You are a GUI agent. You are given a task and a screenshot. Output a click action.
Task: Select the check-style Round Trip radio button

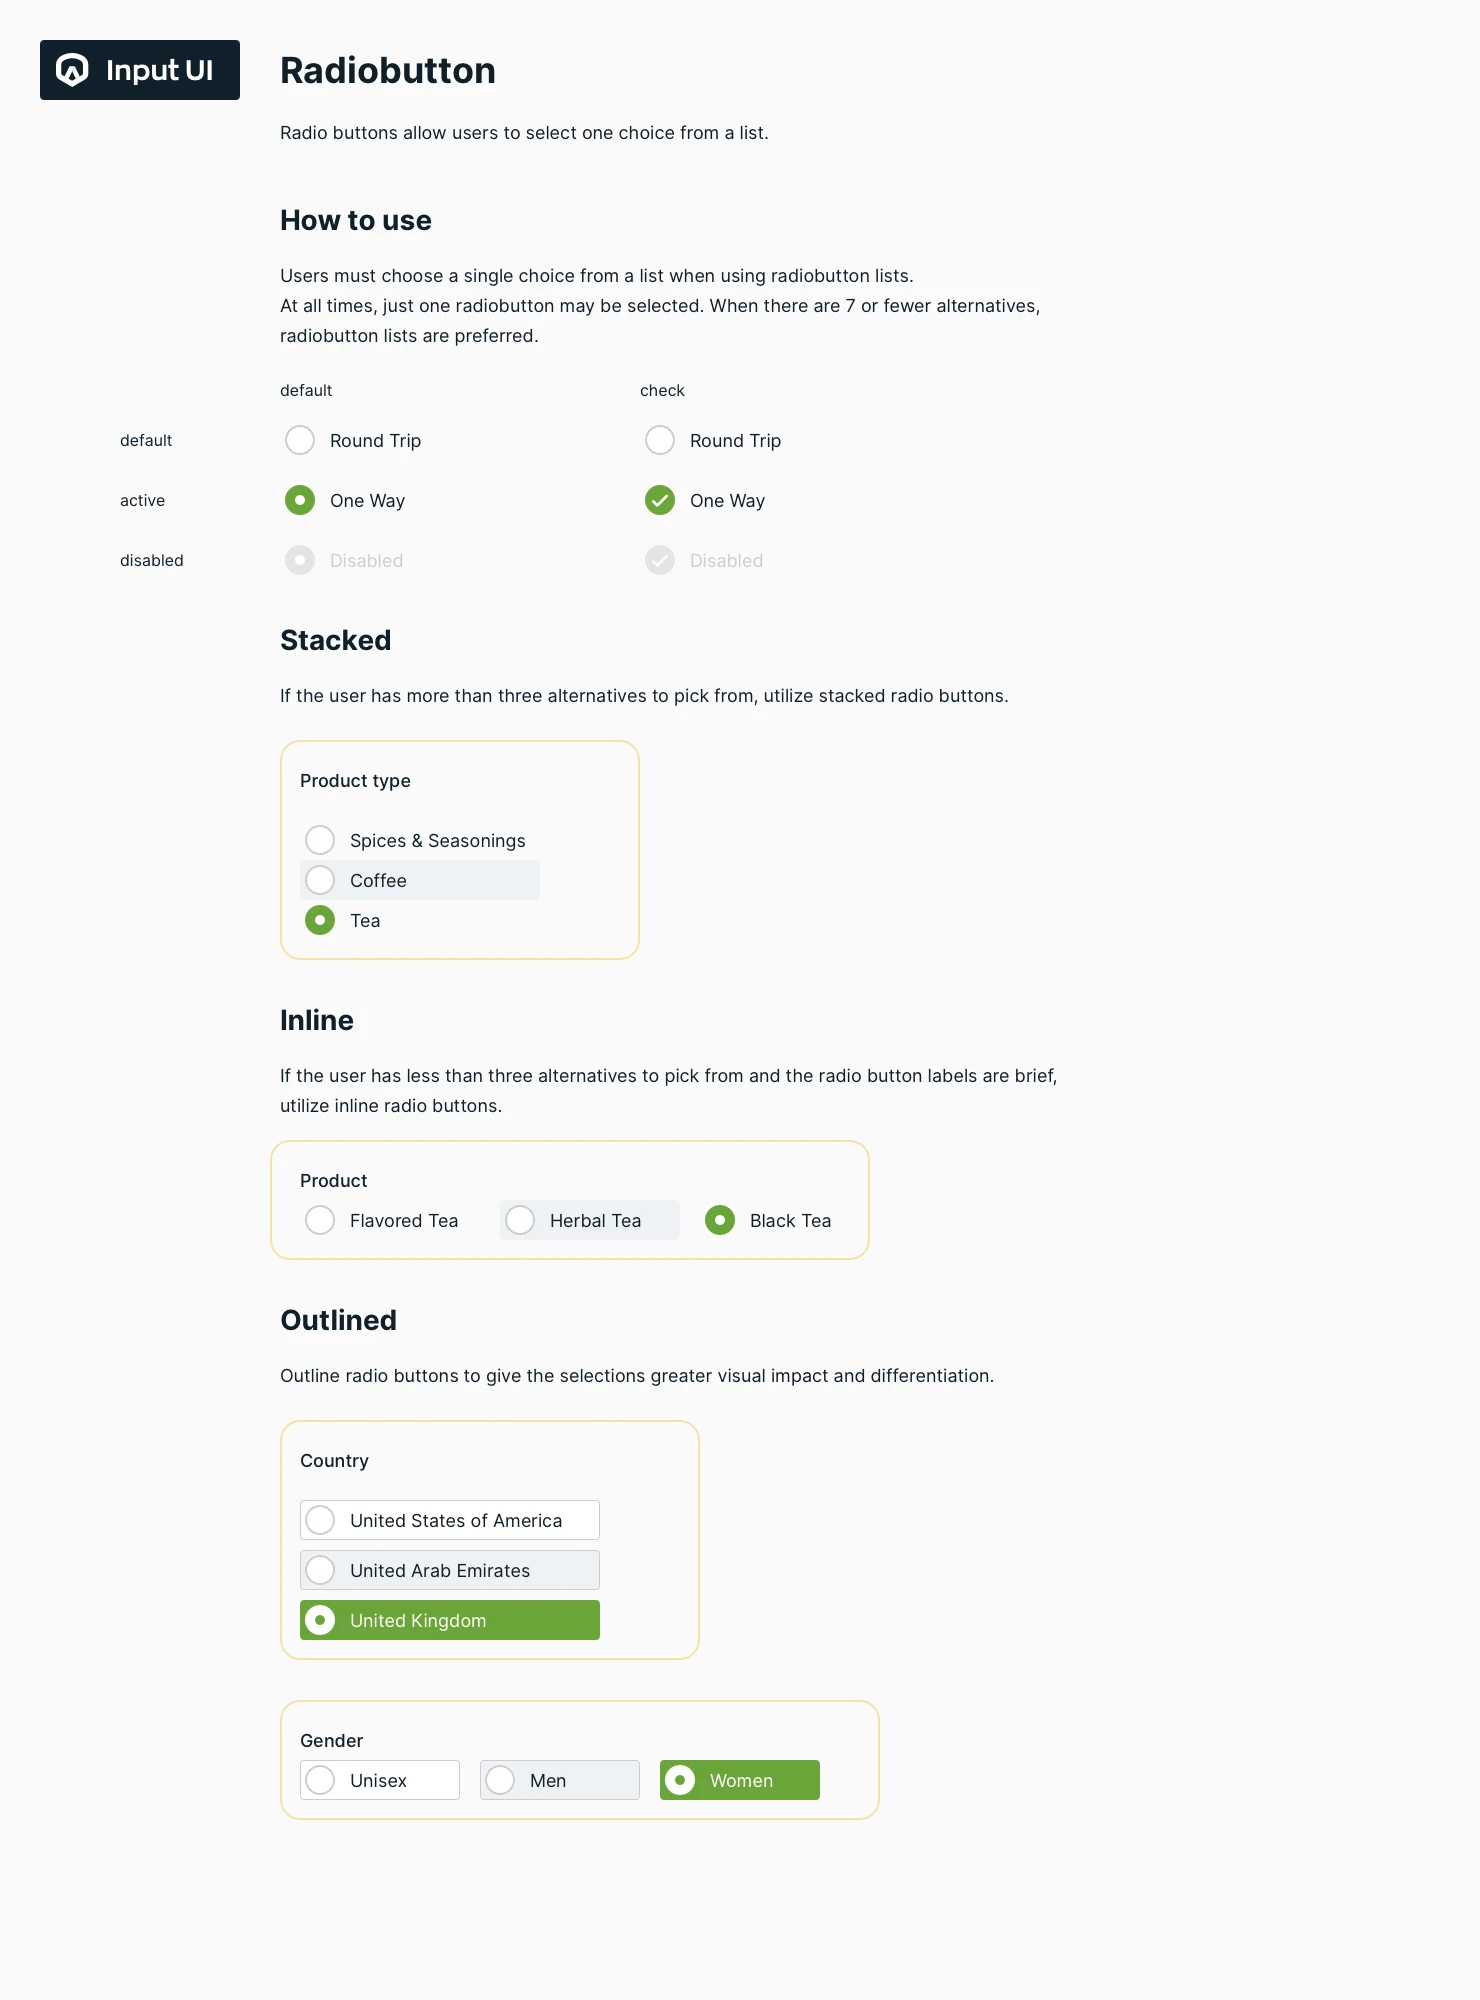(660, 440)
